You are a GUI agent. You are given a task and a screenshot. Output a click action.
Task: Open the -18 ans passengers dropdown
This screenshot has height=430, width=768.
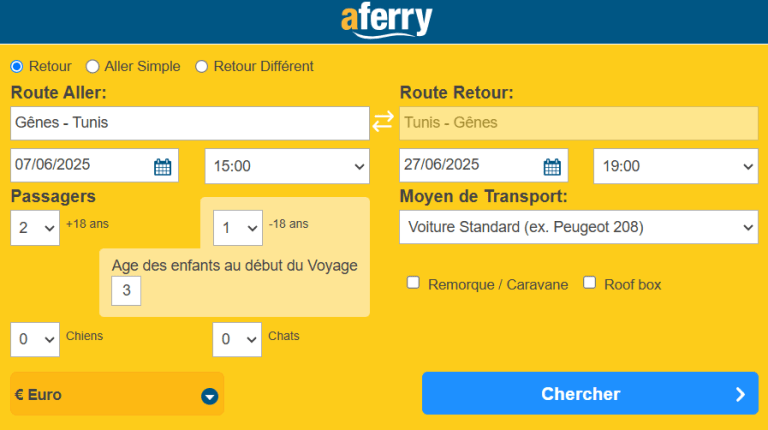238,228
